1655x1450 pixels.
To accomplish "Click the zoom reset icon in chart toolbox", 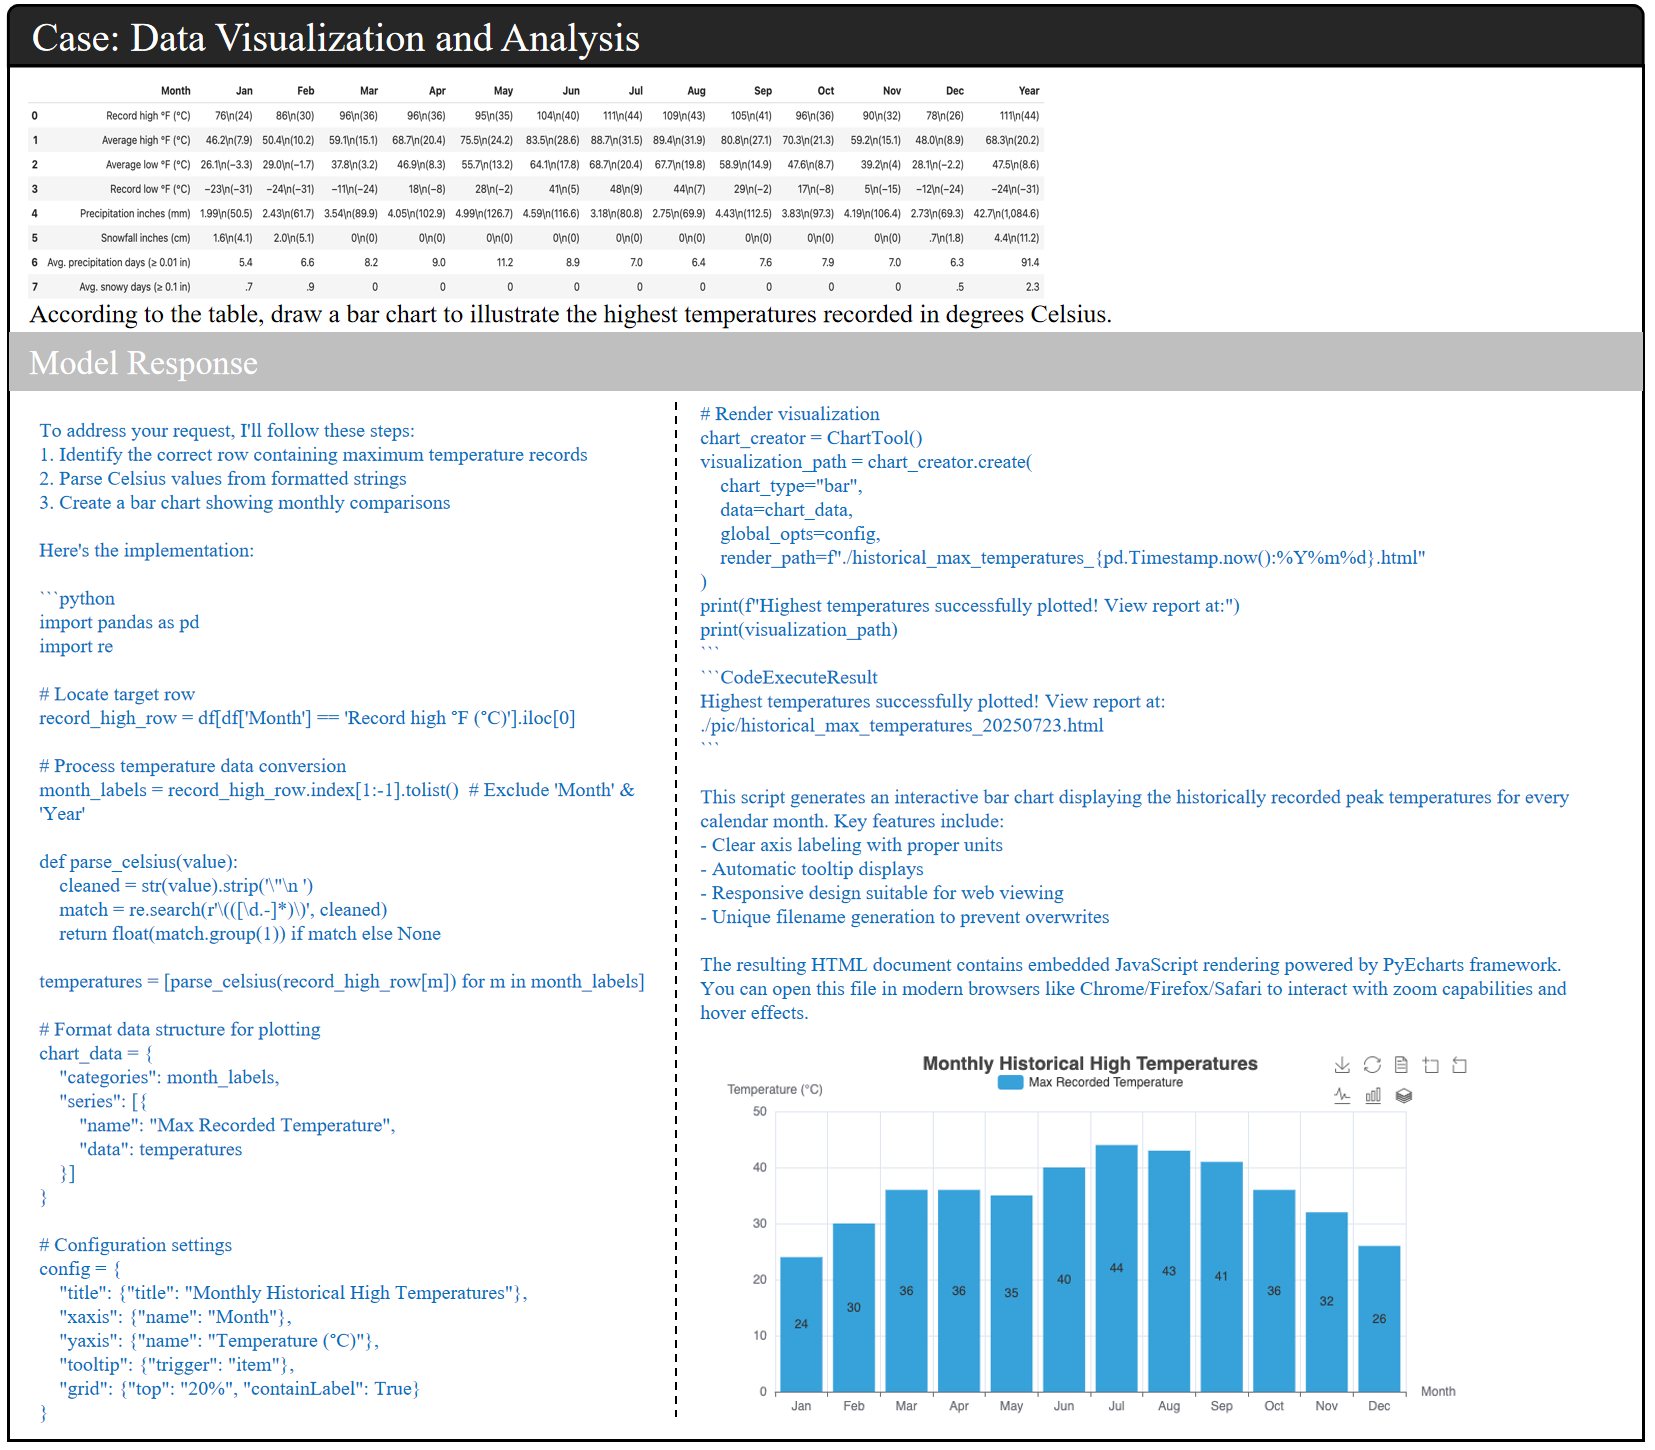I will coord(1460,1065).
